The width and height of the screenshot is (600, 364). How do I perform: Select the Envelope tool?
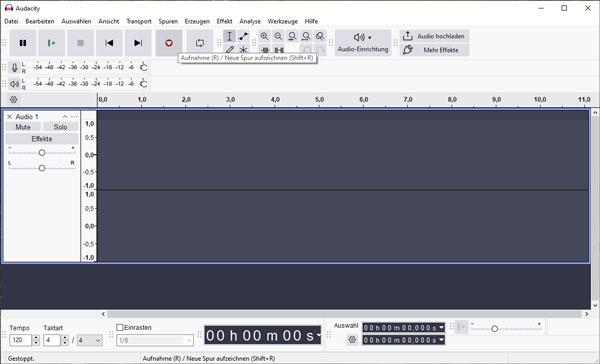click(243, 36)
